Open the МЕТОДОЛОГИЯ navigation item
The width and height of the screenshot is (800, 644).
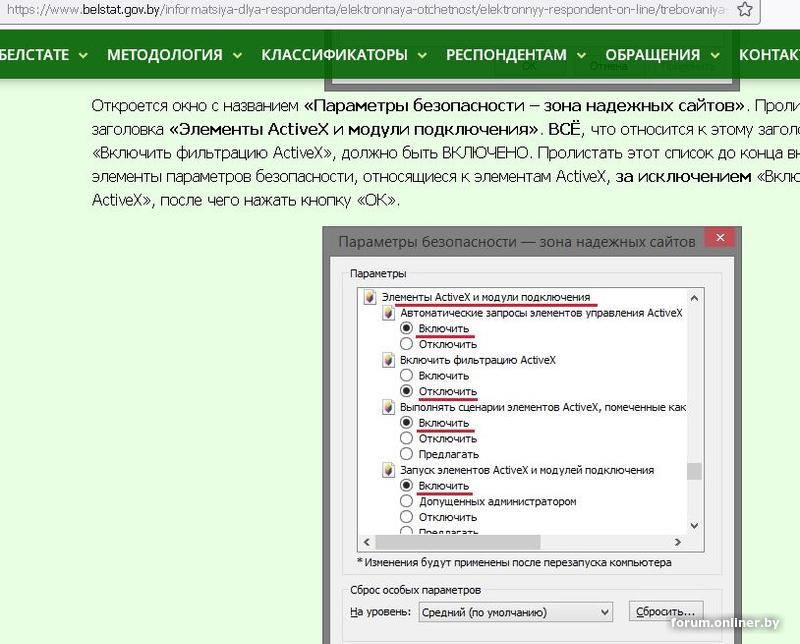tap(165, 55)
